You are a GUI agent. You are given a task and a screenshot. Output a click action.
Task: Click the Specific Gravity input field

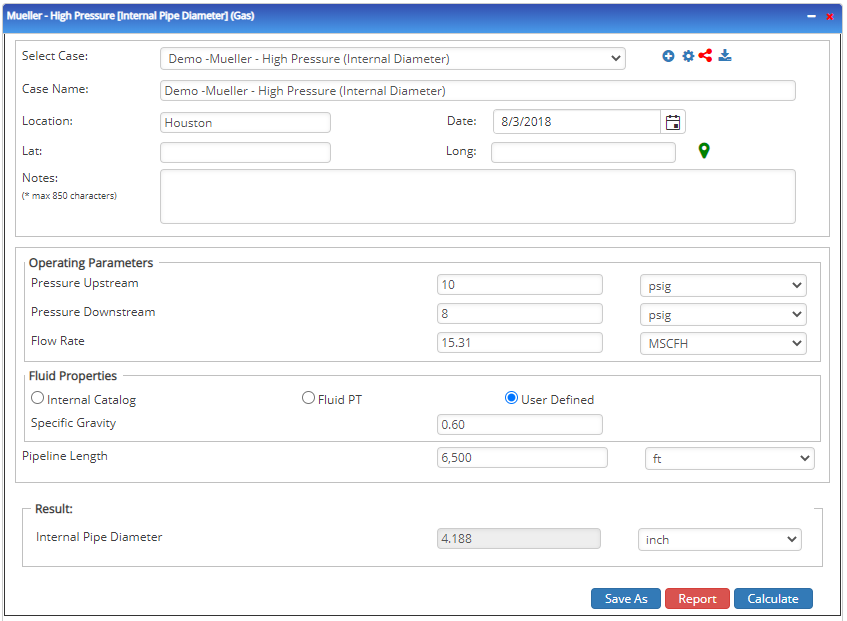[x=519, y=424]
